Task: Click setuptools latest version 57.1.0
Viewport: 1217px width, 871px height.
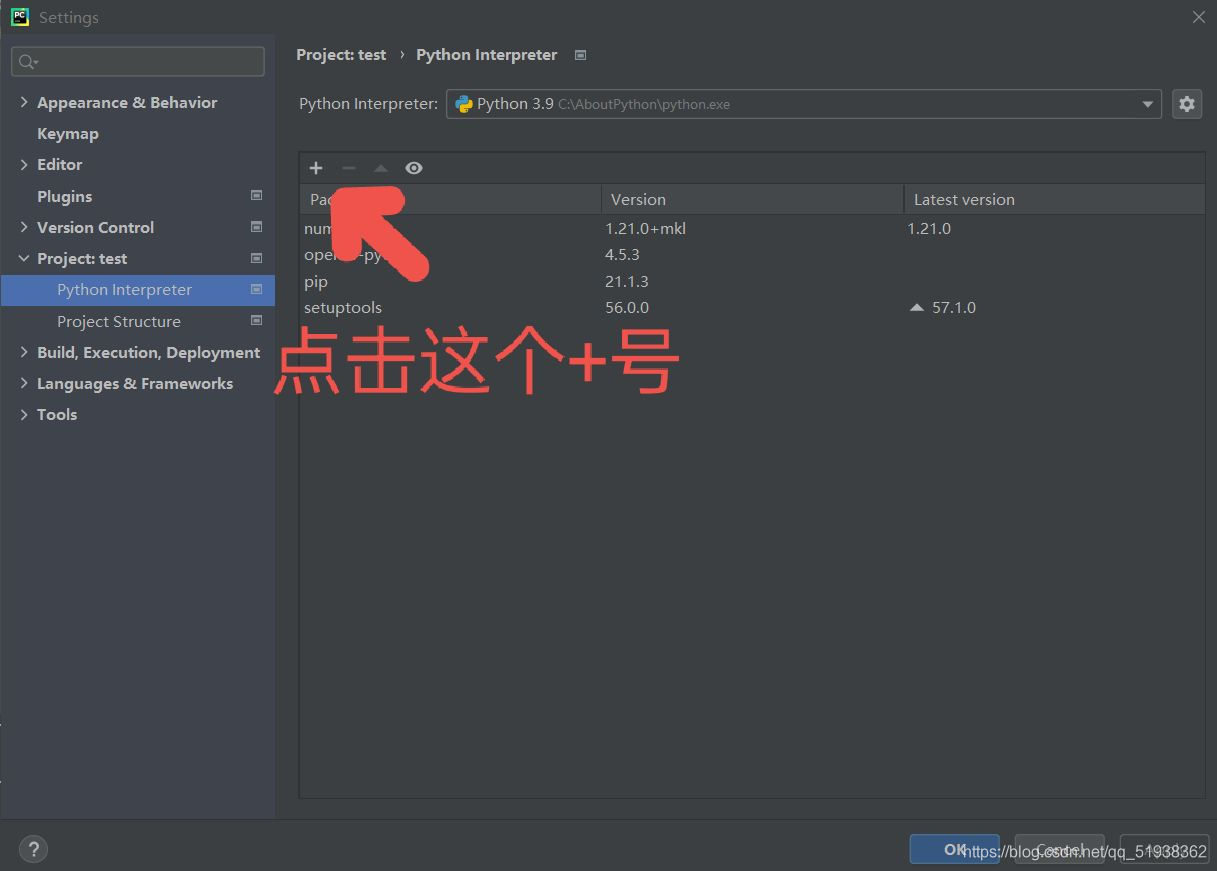Action: pyautogui.click(x=953, y=308)
